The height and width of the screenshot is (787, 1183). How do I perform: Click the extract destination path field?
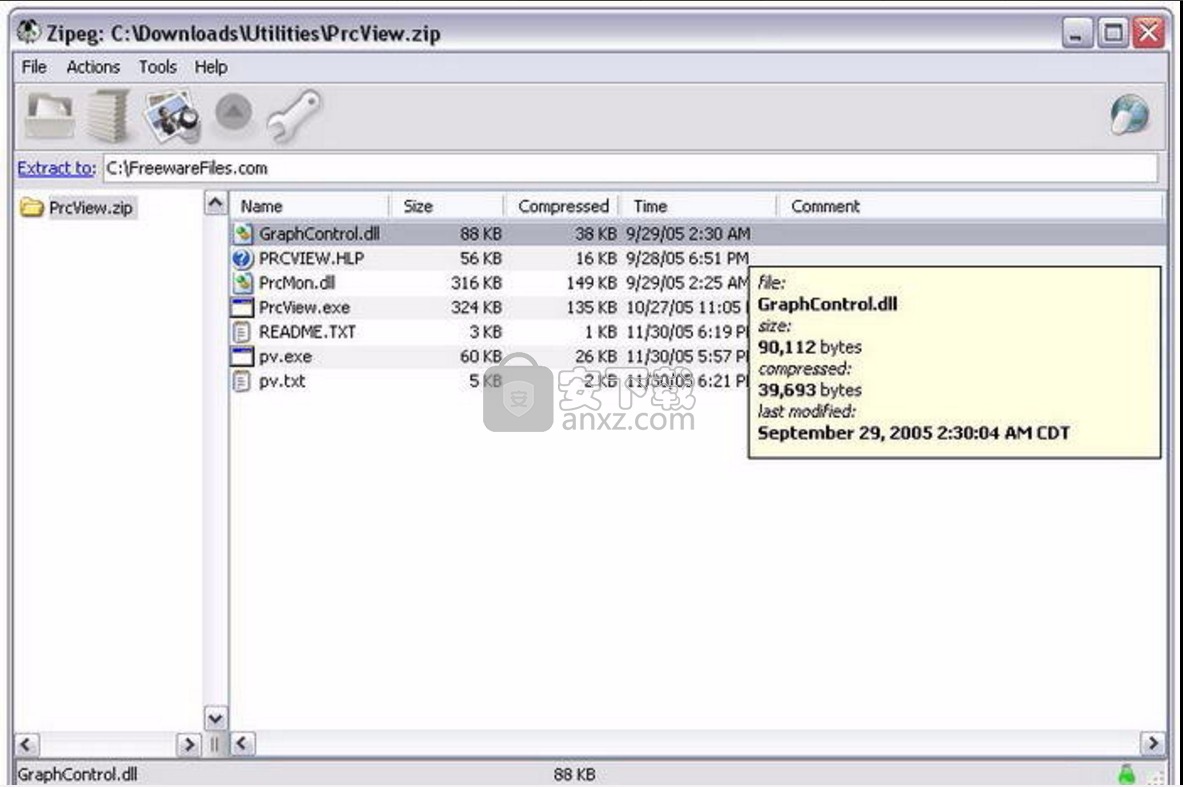630,168
